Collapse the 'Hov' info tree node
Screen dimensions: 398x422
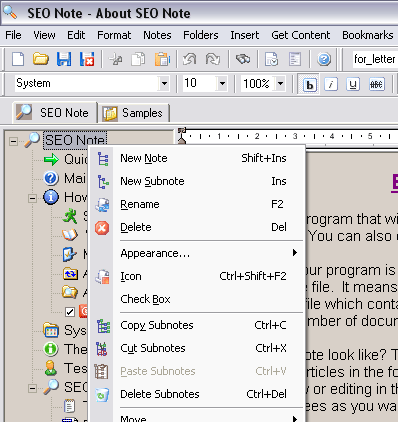click(32, 198)
